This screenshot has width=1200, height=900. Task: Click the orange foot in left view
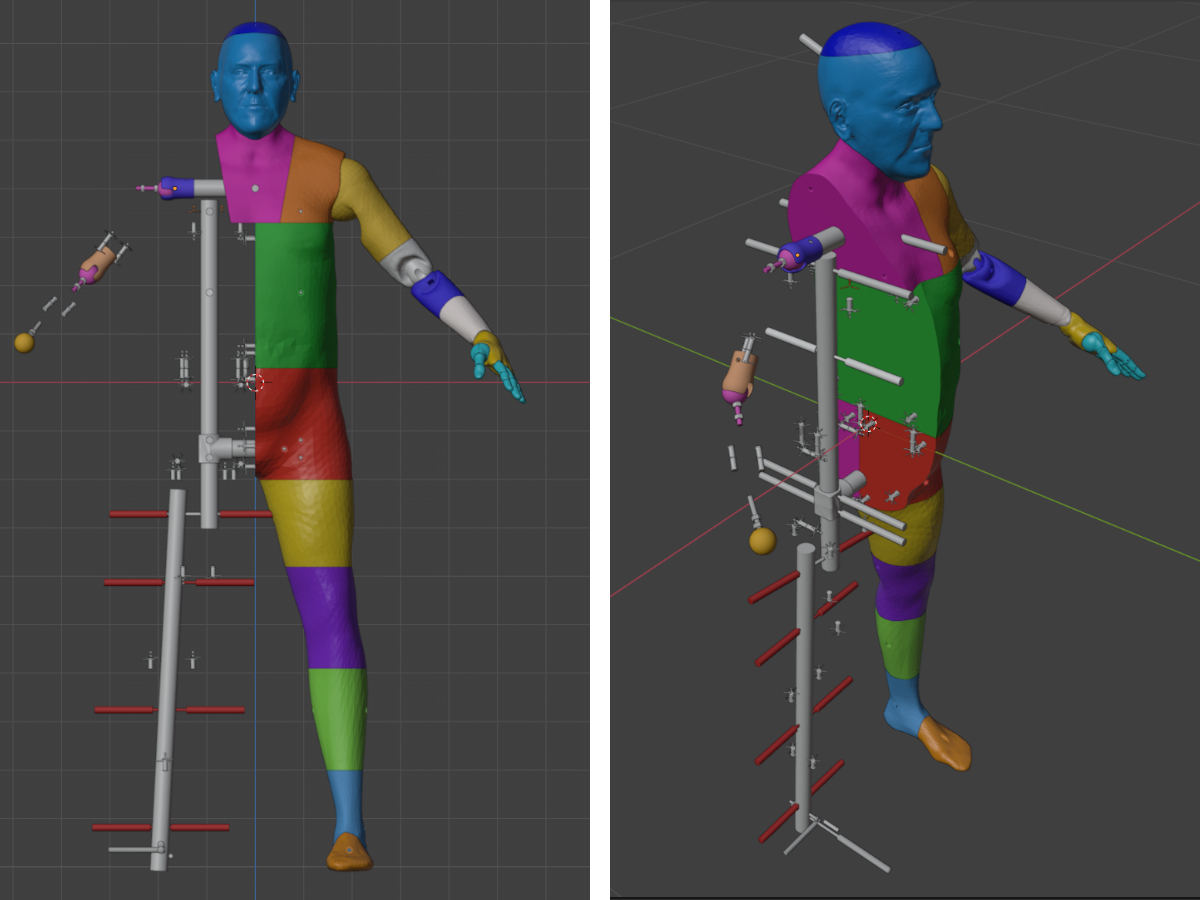tap(349, 852)
